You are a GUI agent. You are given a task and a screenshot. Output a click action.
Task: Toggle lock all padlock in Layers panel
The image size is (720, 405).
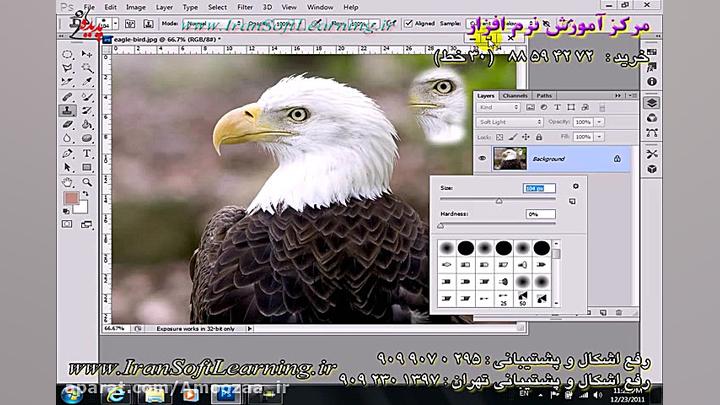[x=539, y=137]
